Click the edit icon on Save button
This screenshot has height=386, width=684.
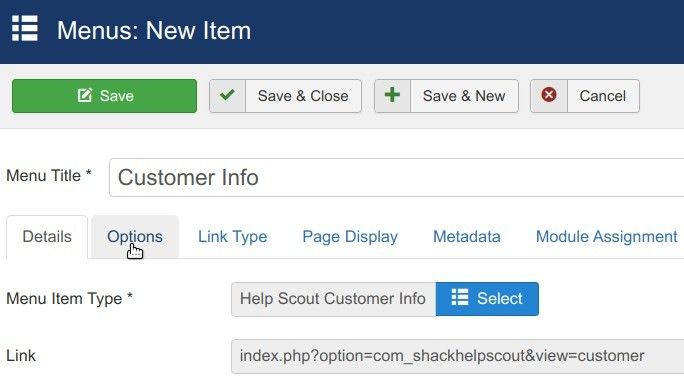click(85, 96)
